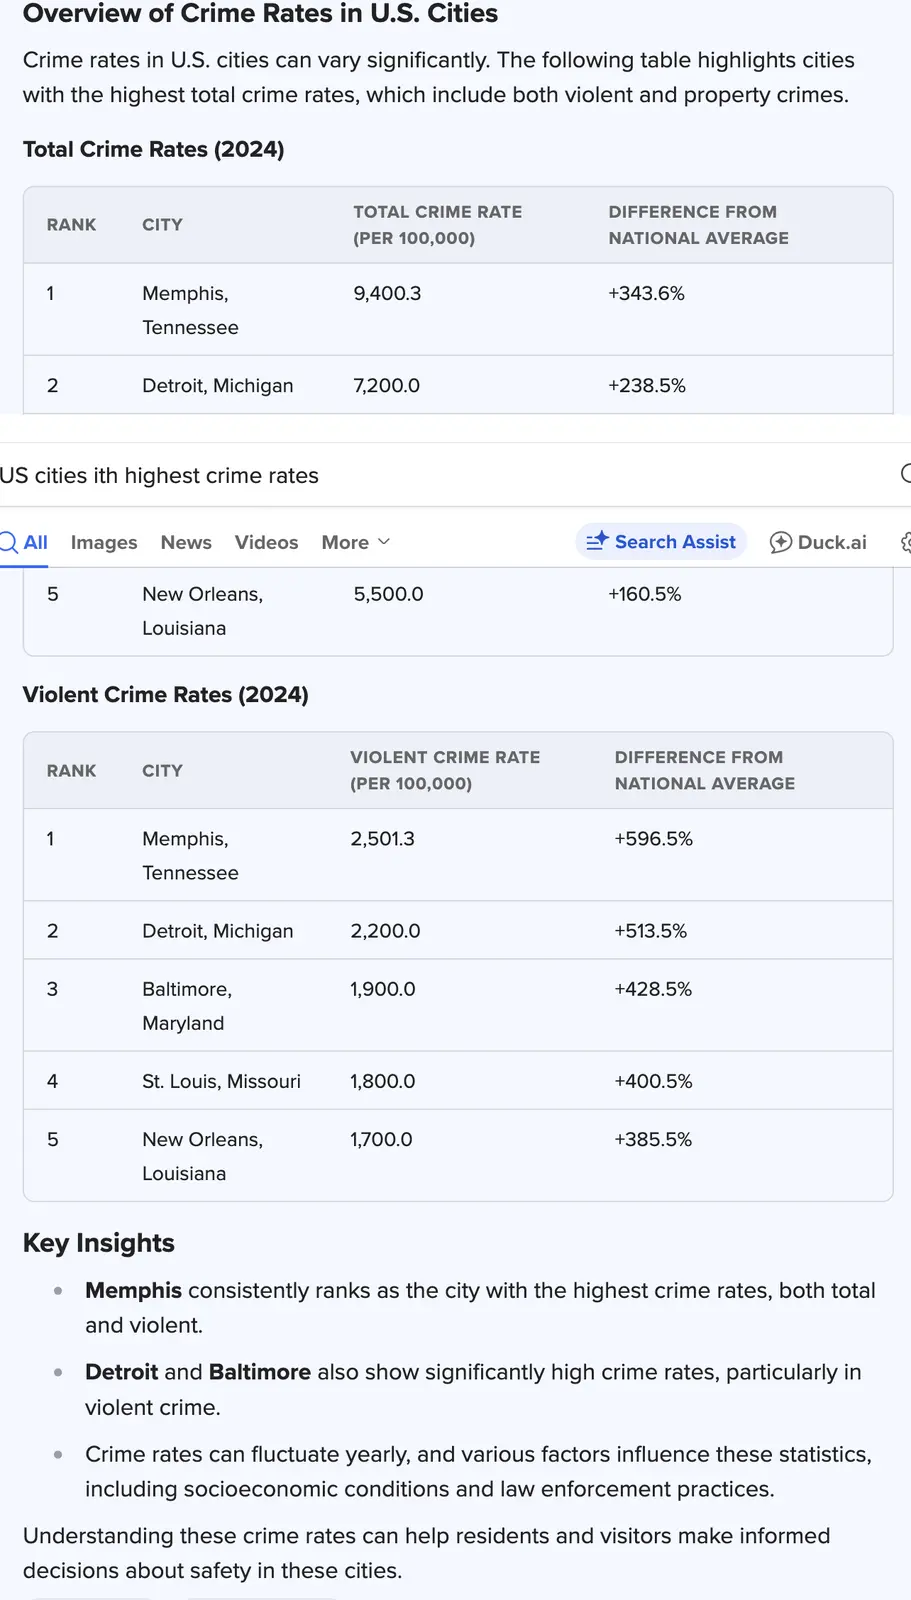Screen dimensions: 911x1600
Task: Click the +596.5% difference value
Action: click(653, 839)
